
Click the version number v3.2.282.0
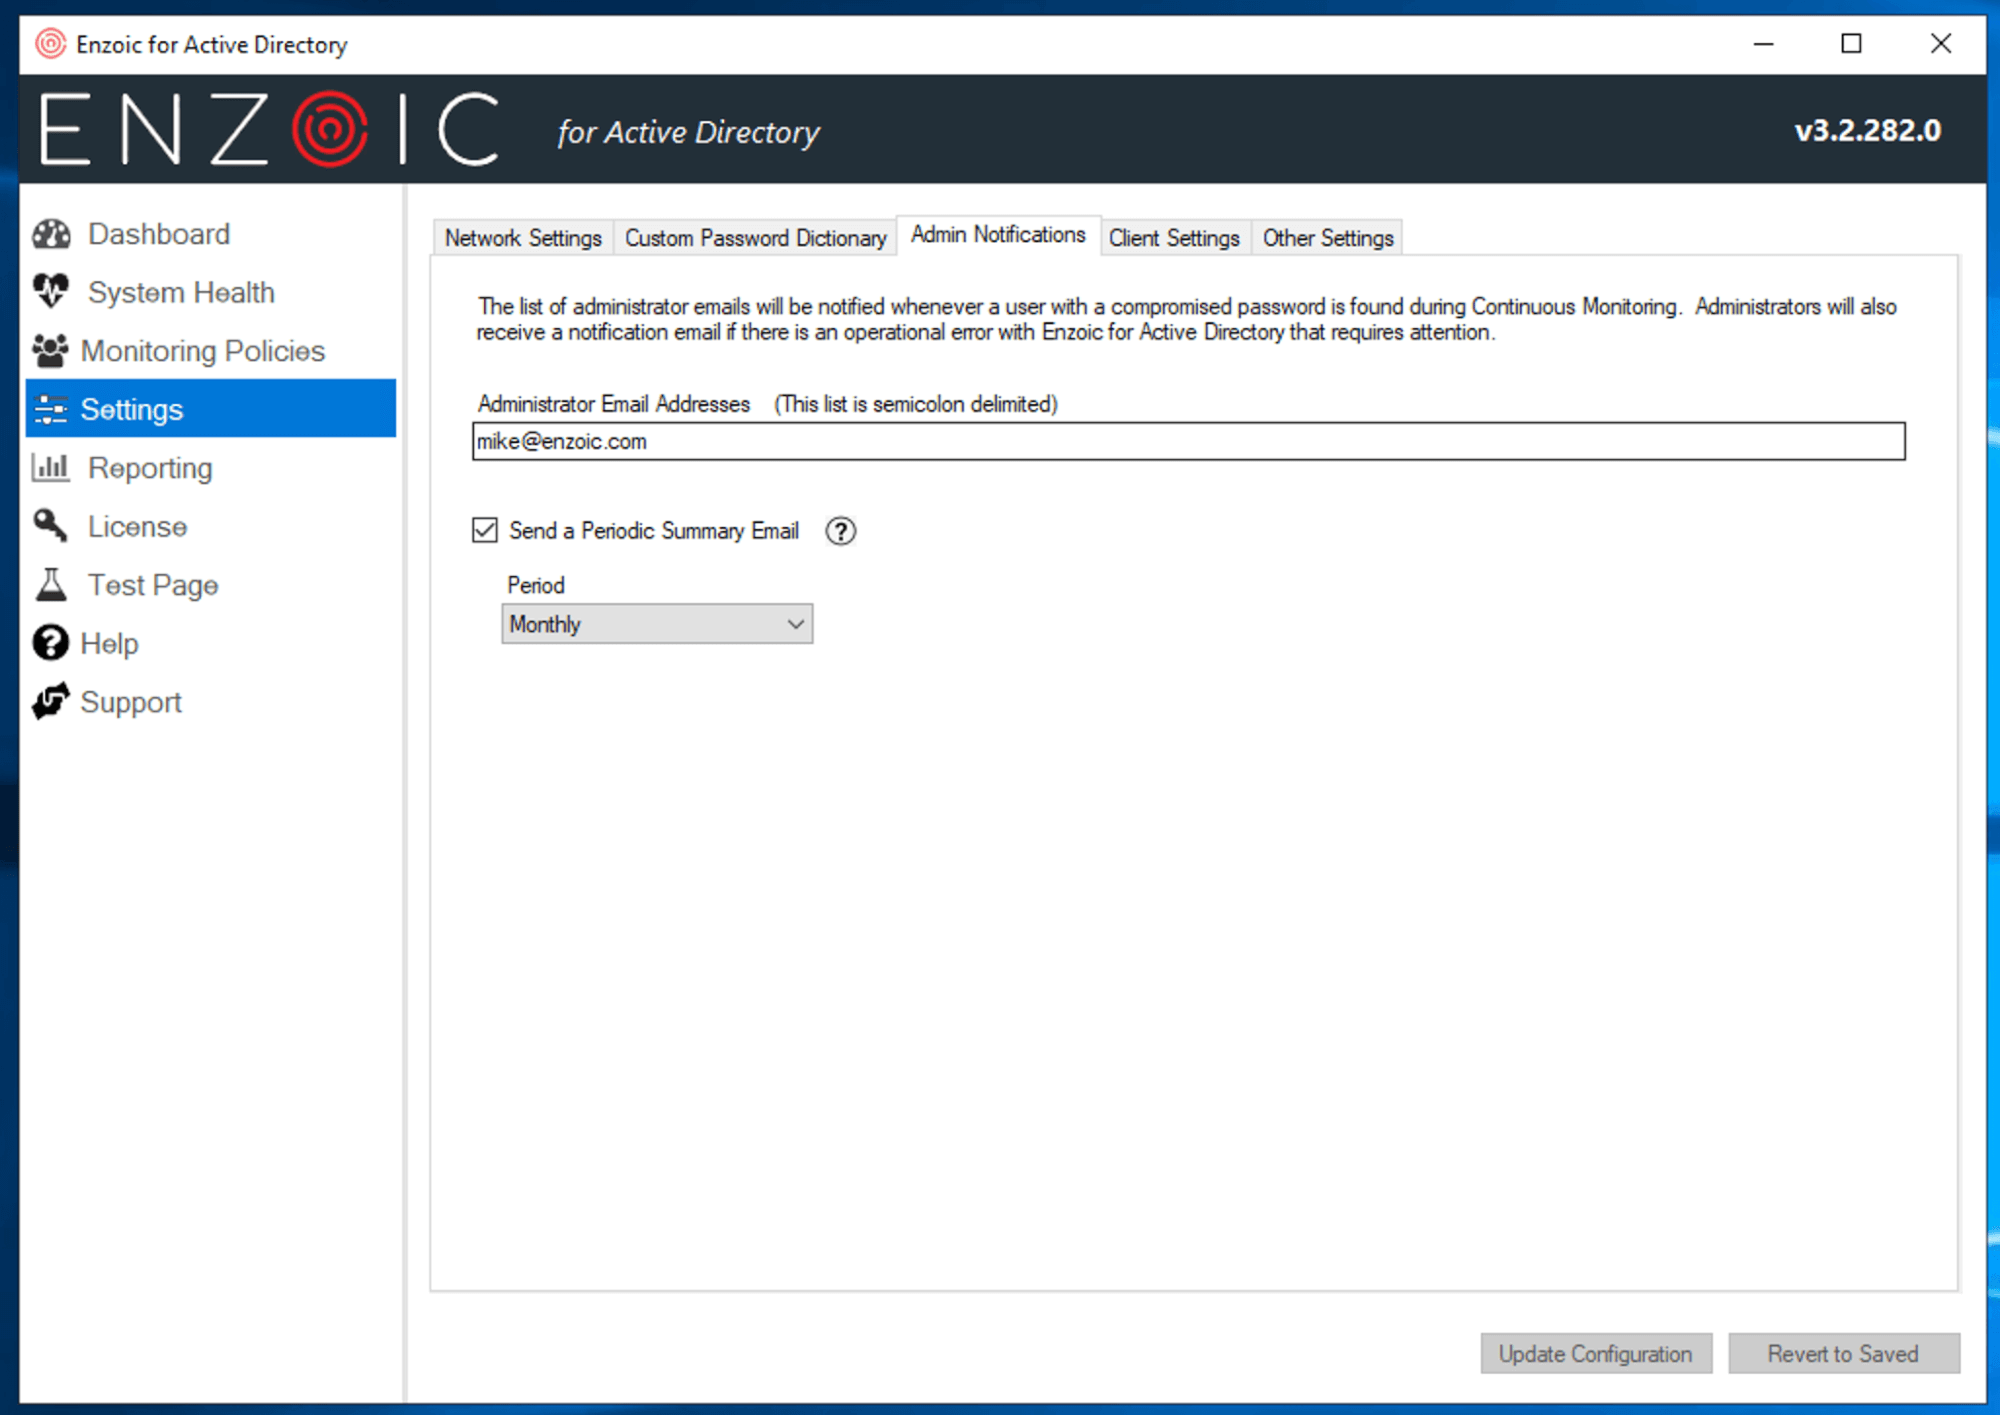point(1868,130)
